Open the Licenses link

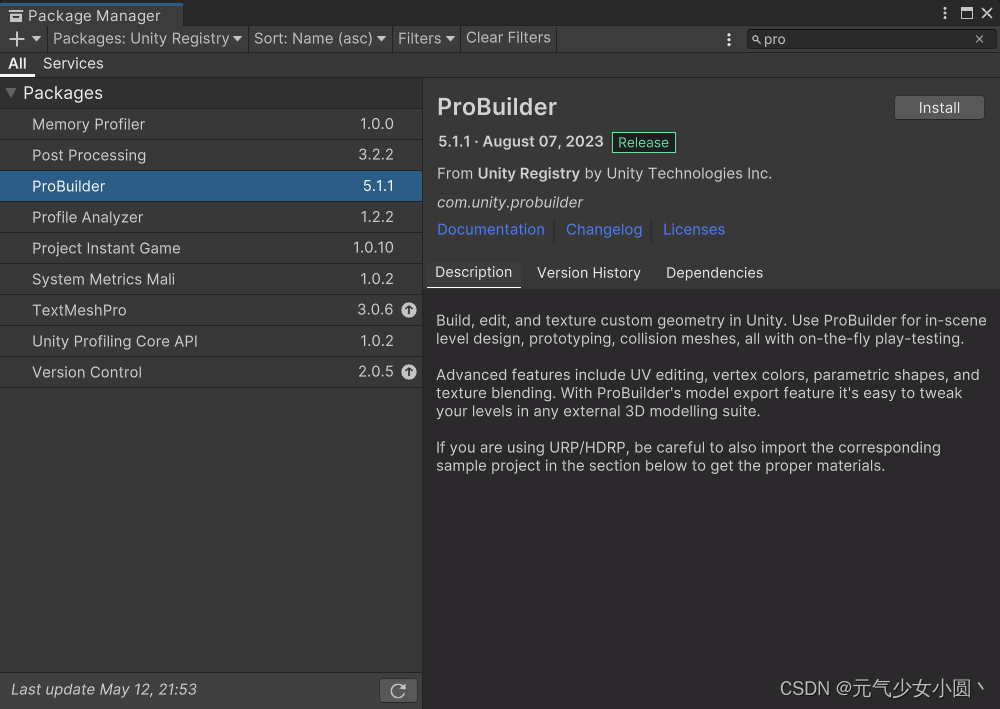(x=694, y=230)
